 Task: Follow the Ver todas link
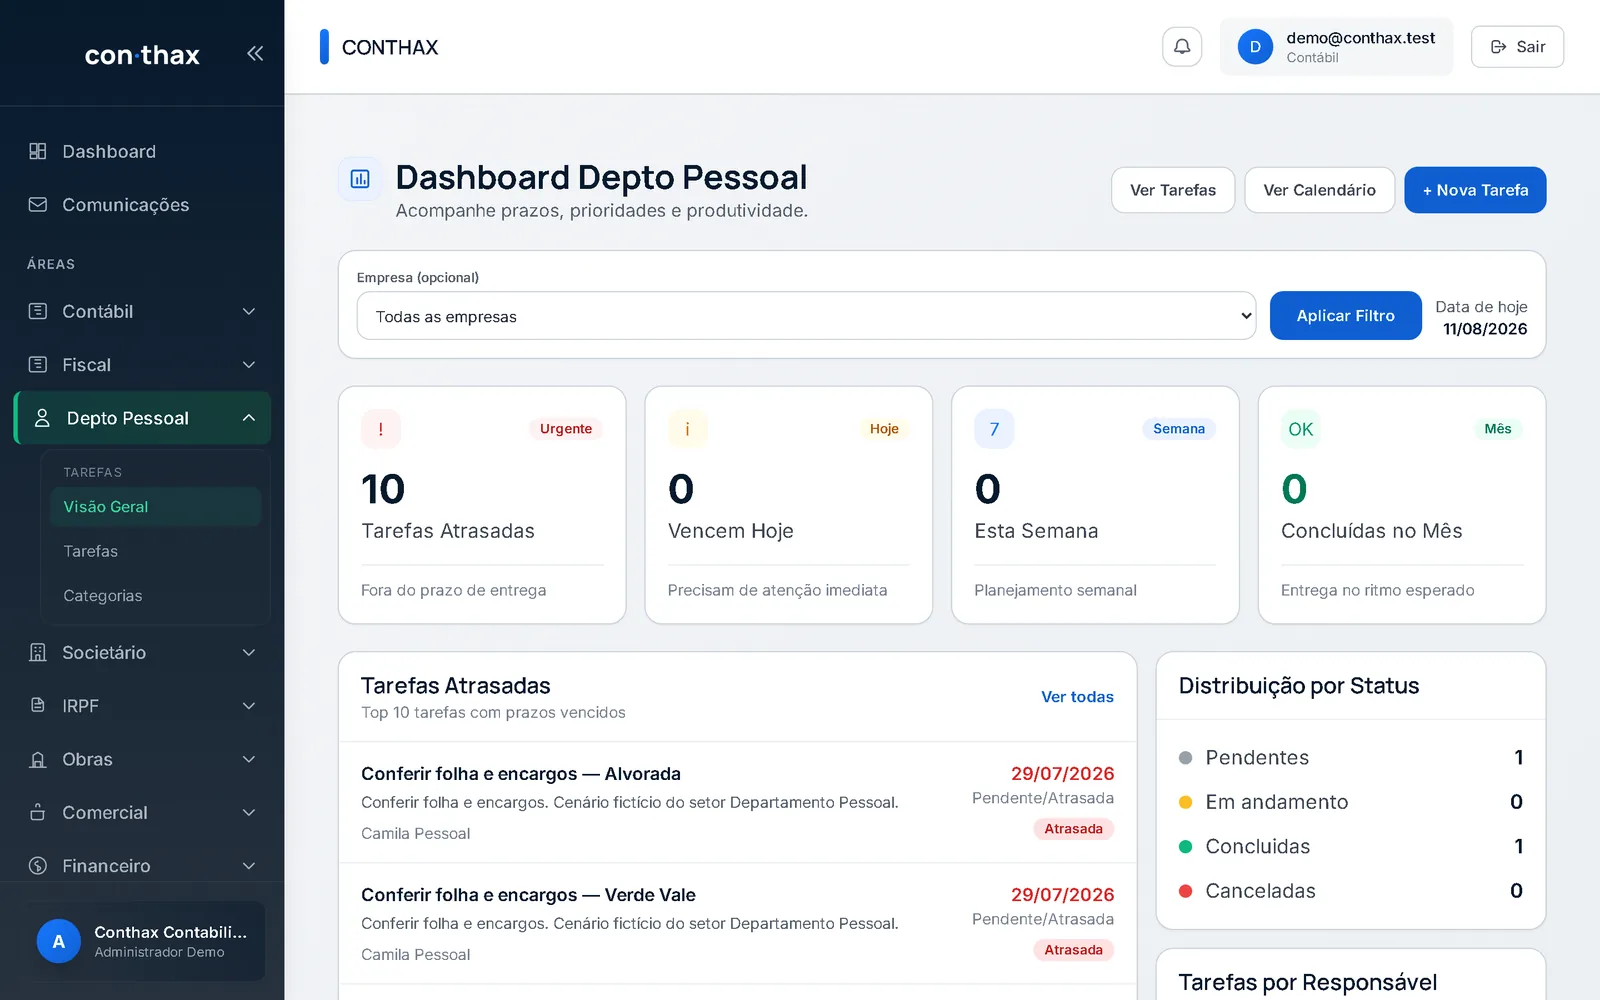pyautogui.click(x=1077, y=697)
